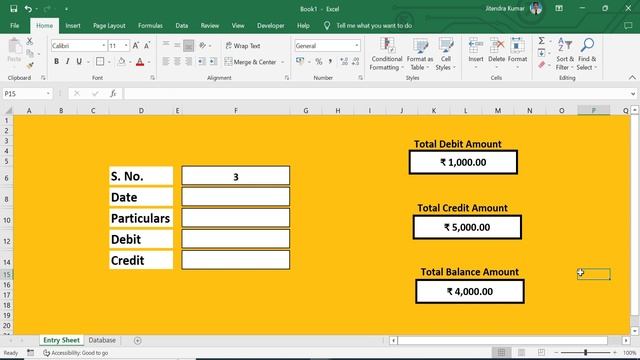
Task: Open Format as Table
Action: pos(420,54)
